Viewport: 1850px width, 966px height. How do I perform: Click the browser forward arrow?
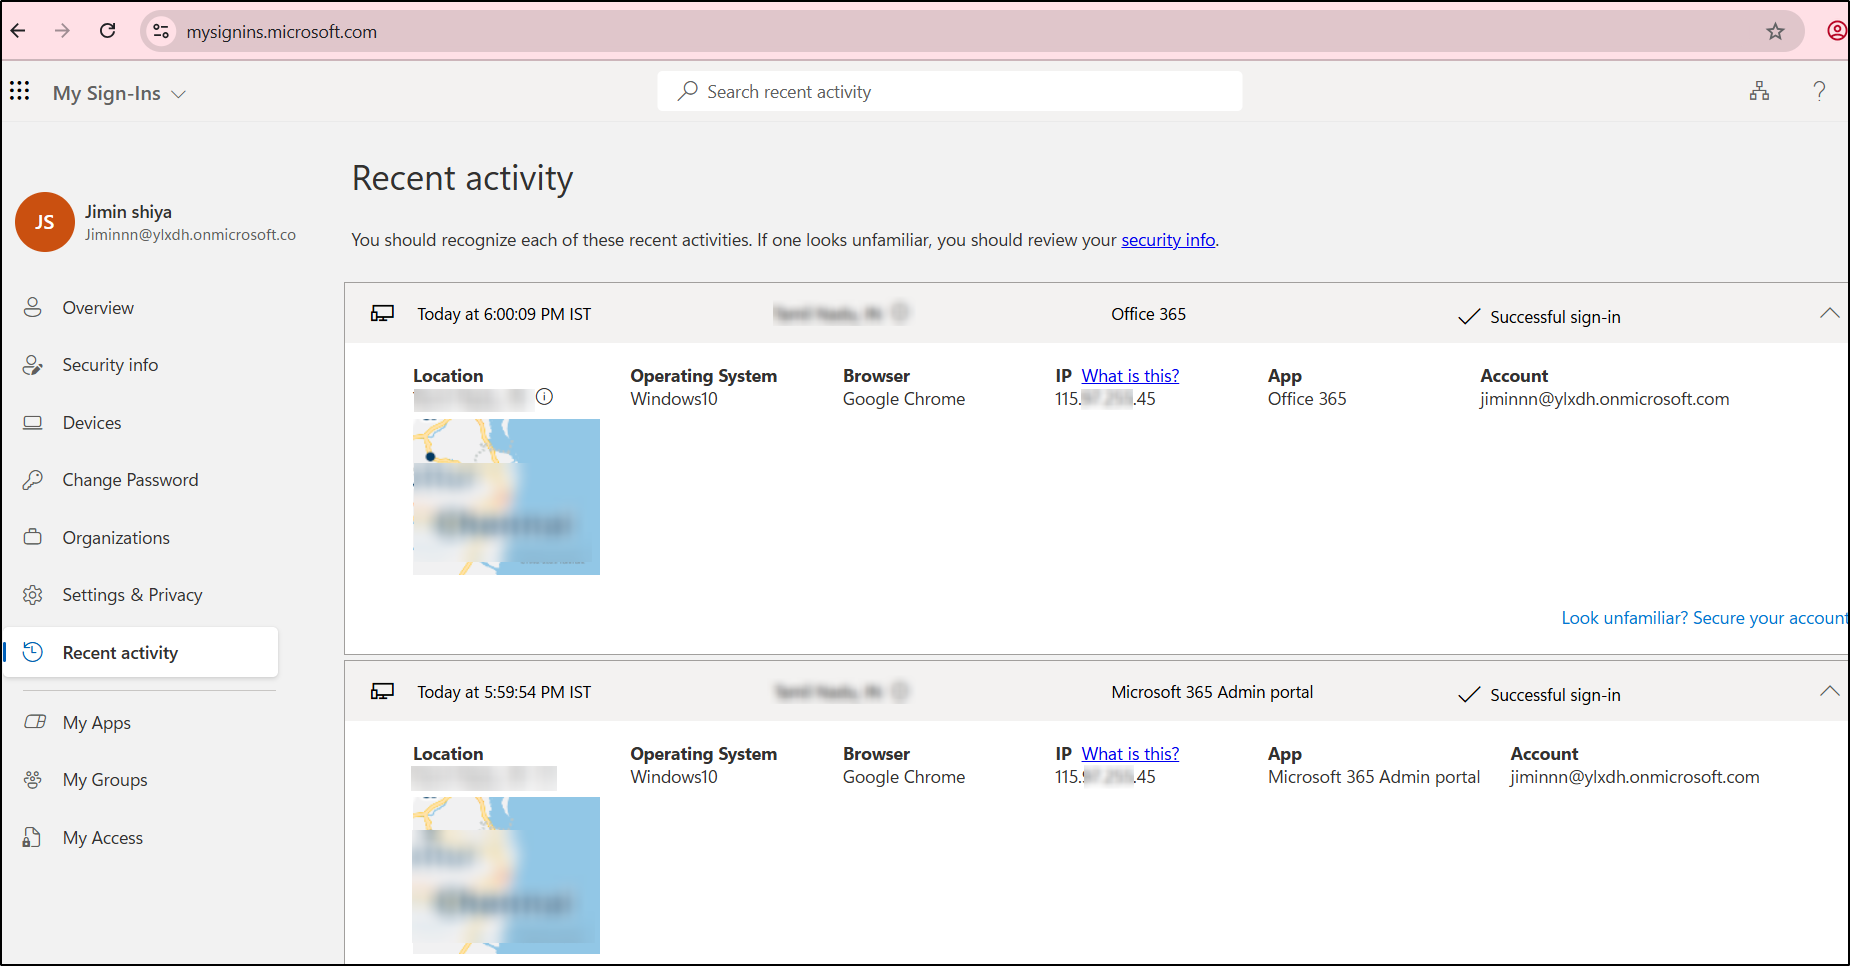(62, 31)
